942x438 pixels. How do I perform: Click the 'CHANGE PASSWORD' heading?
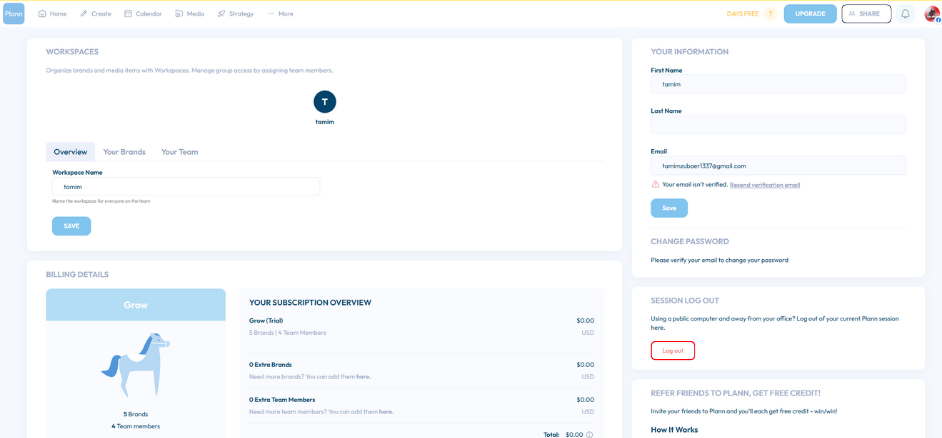[690, 241]
